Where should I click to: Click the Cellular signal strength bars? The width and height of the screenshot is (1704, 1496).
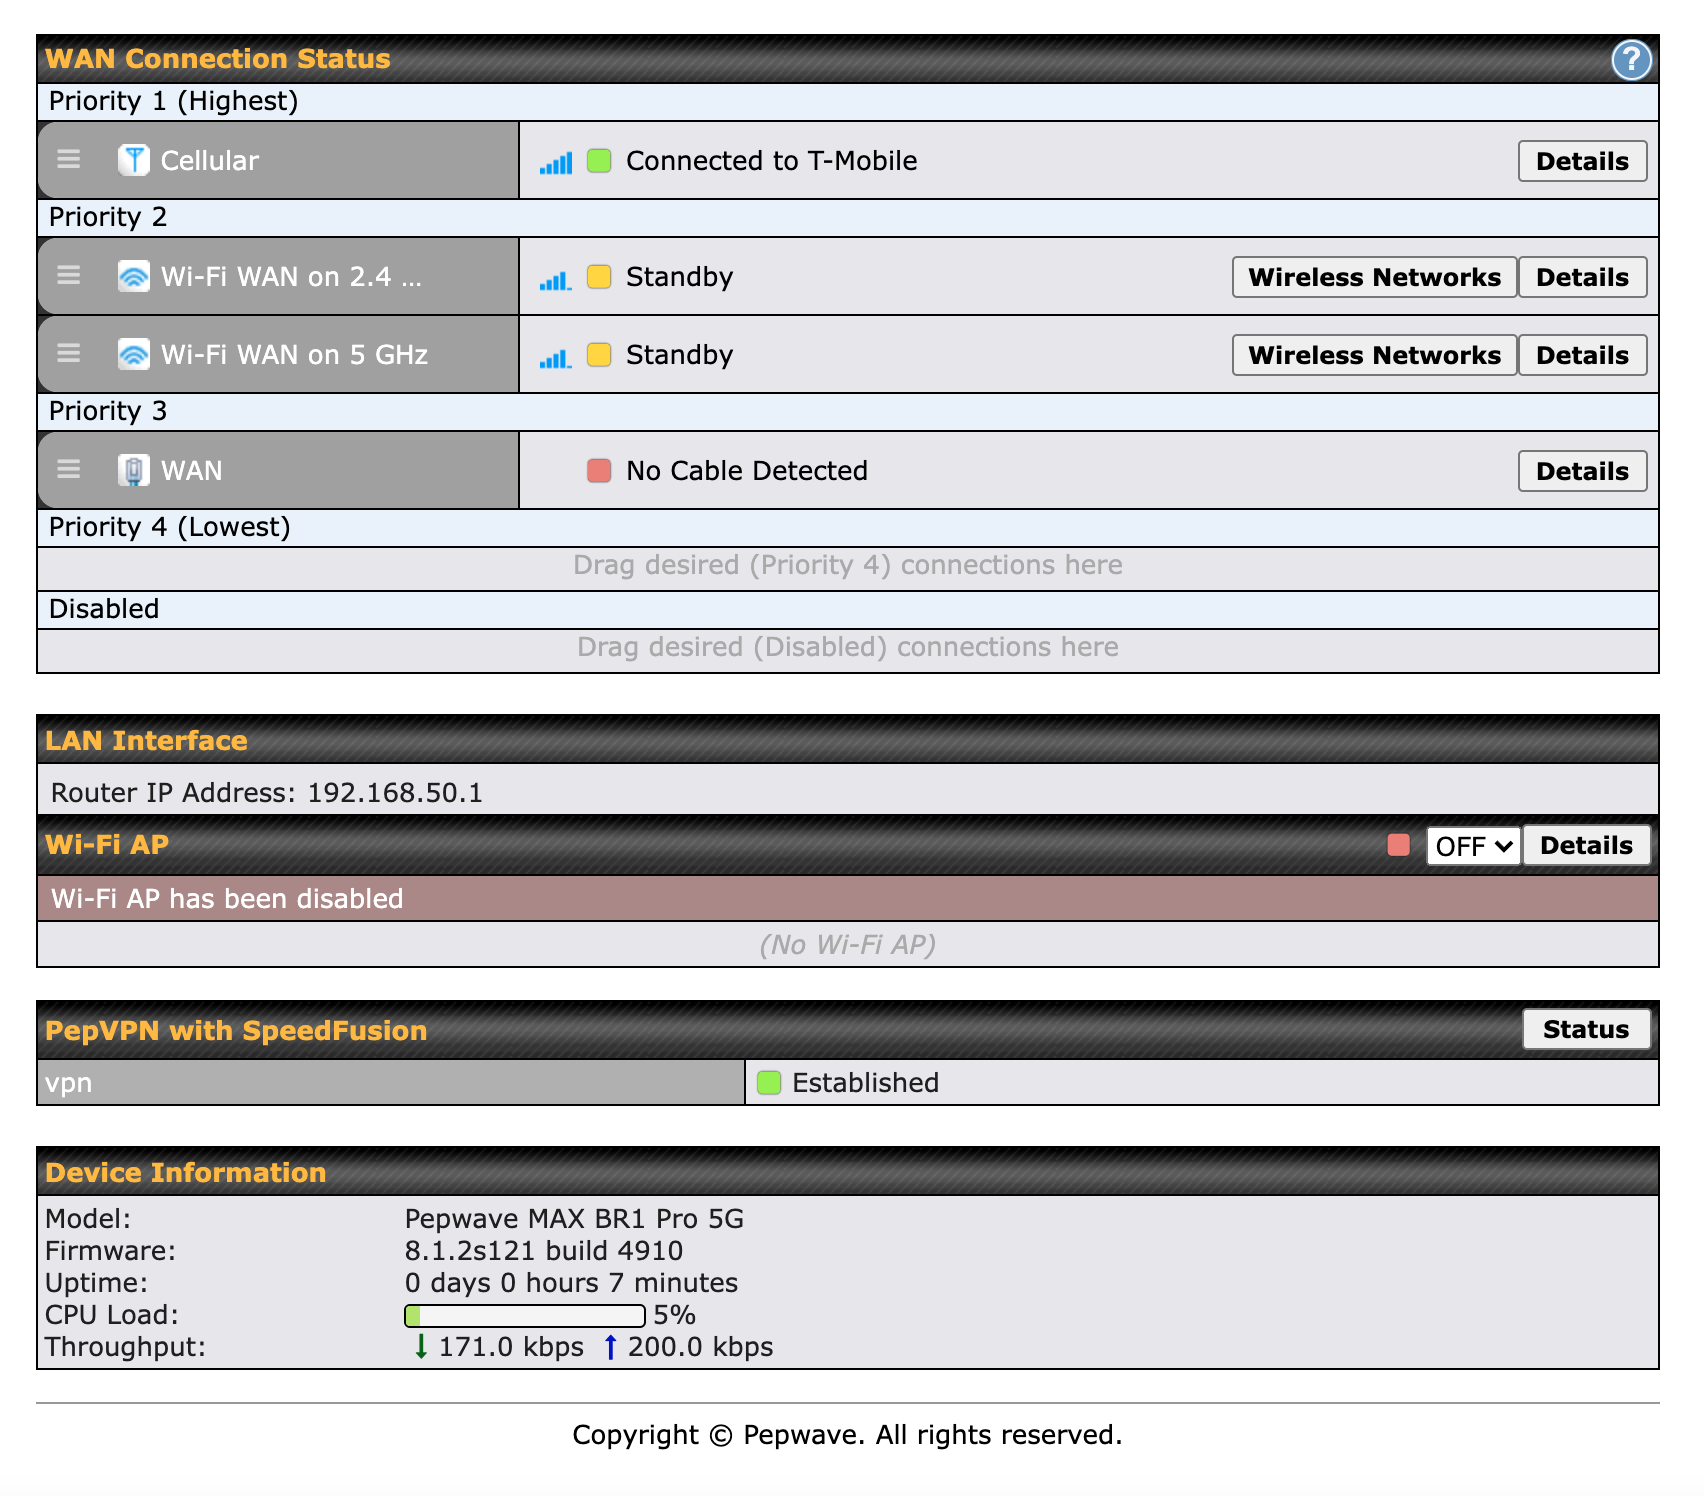click(x=556, y=162)
